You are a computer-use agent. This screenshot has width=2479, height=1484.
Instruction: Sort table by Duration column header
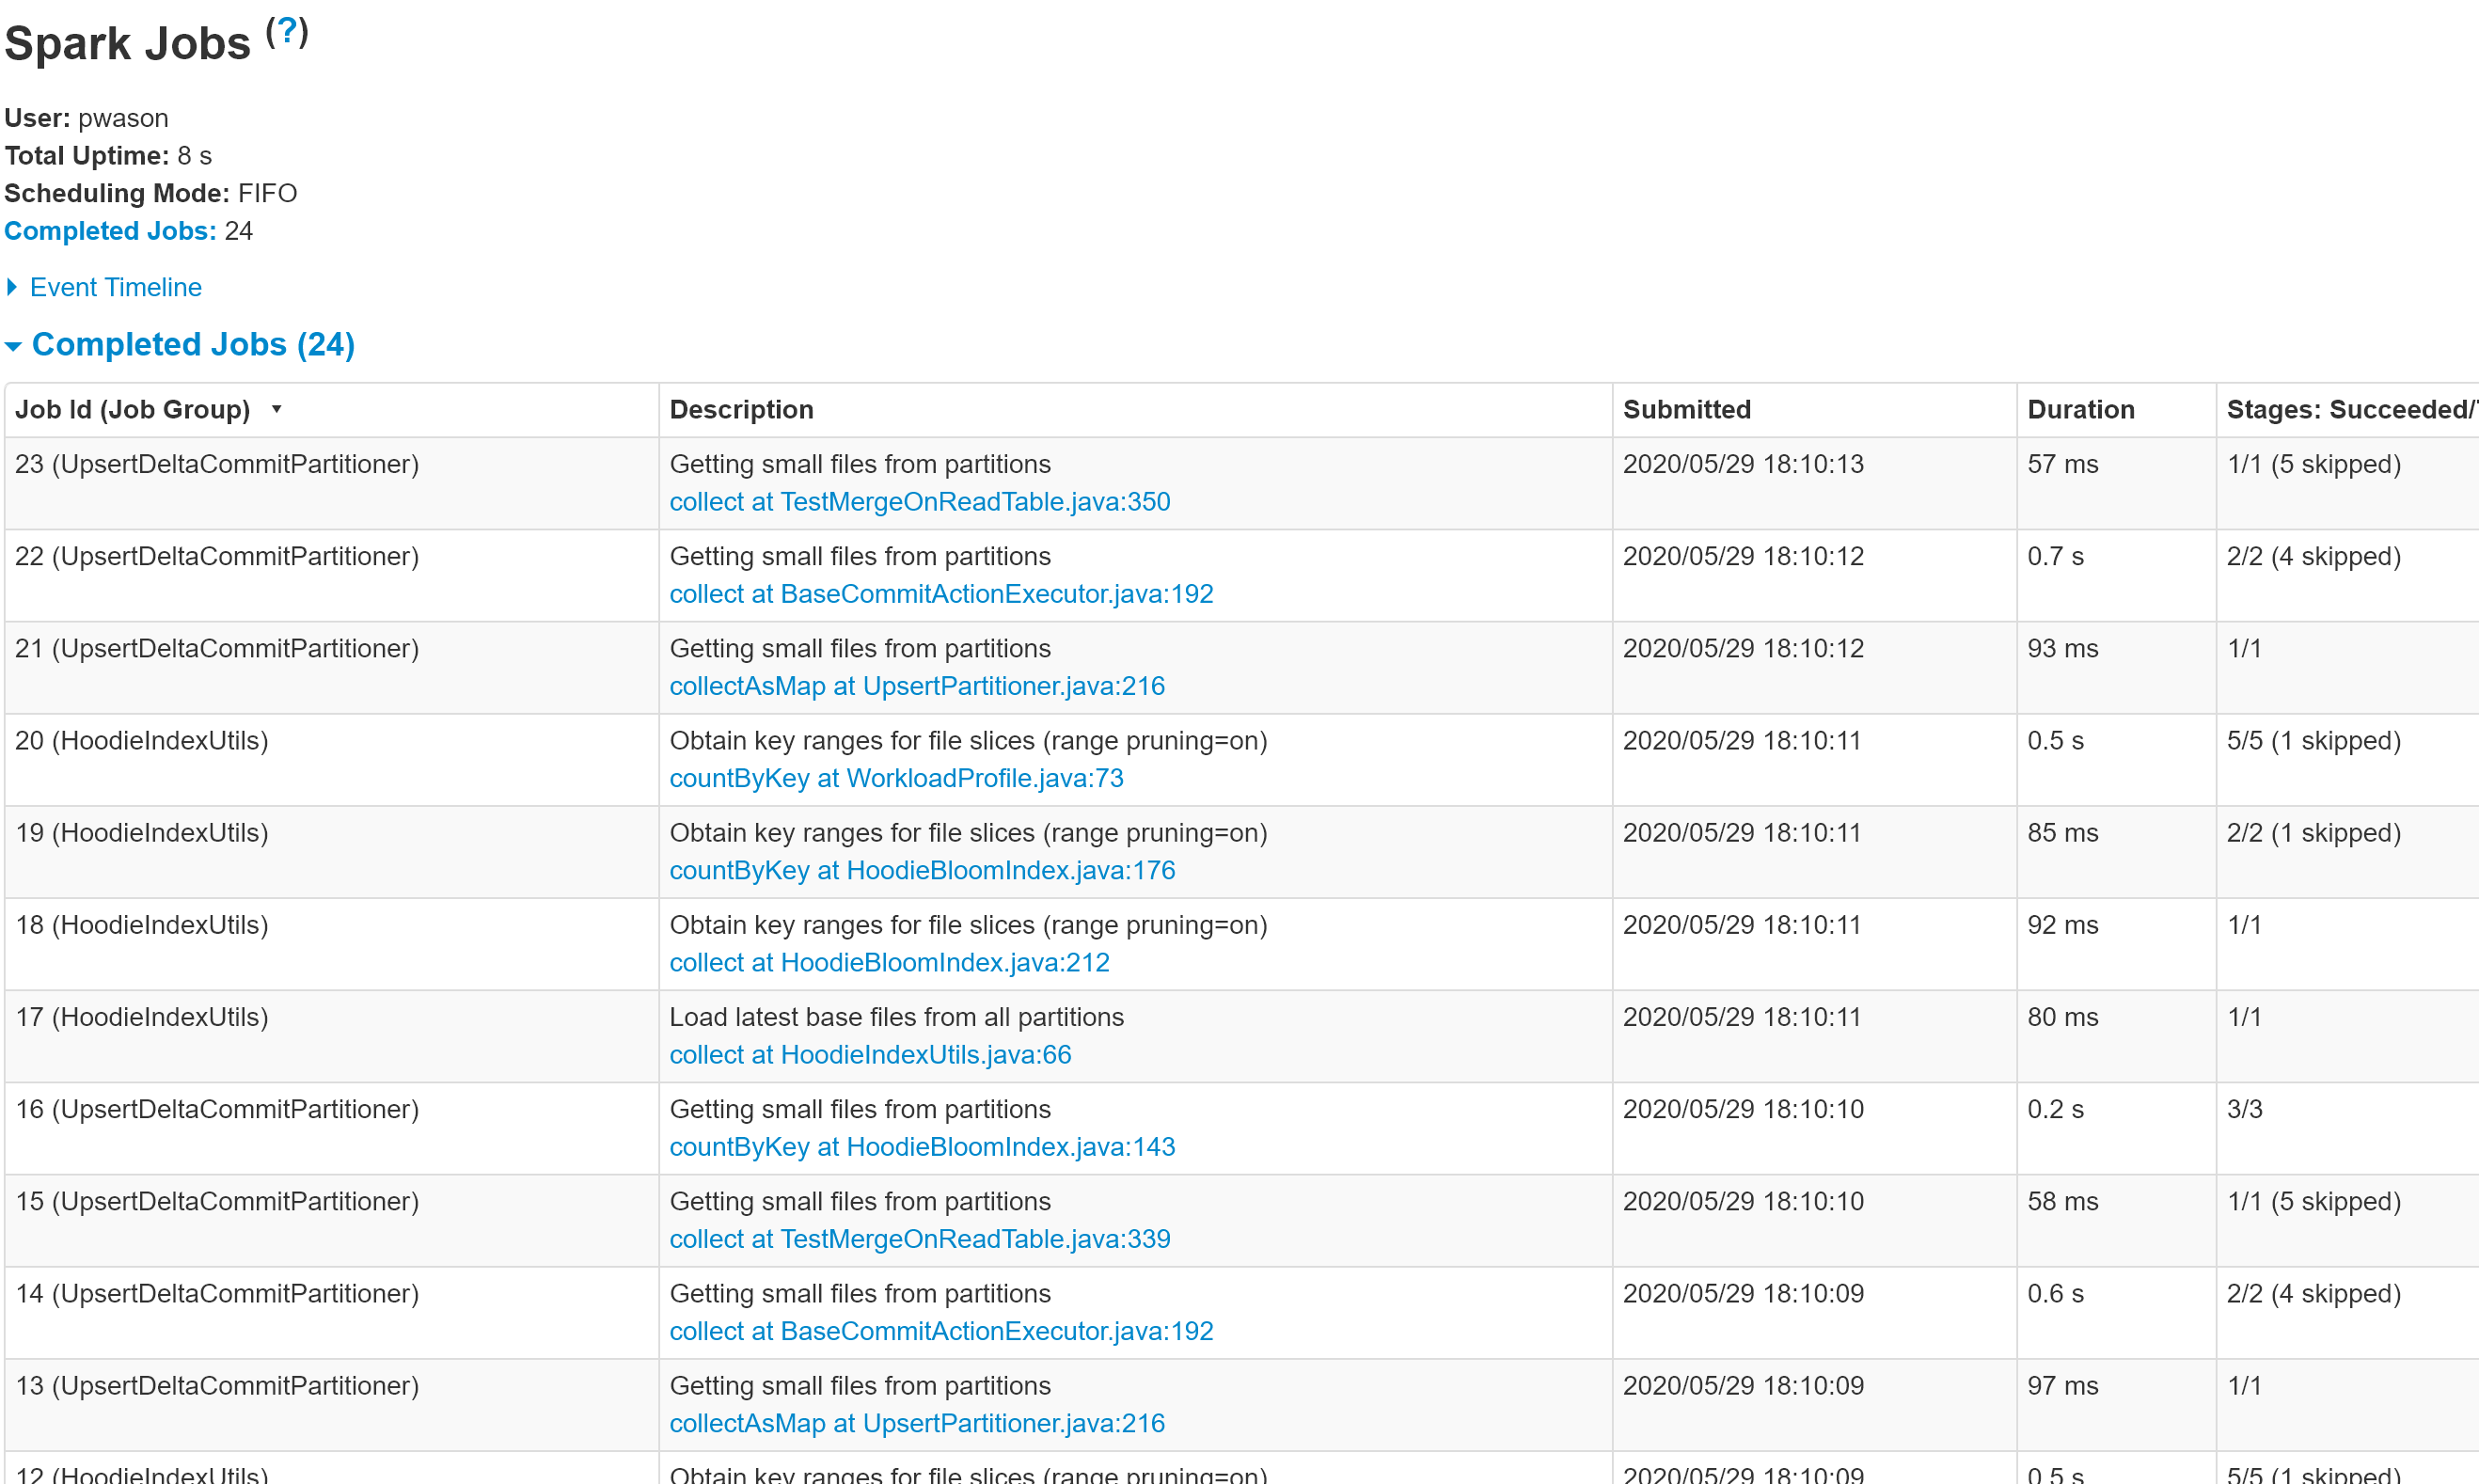(2080, 409)
